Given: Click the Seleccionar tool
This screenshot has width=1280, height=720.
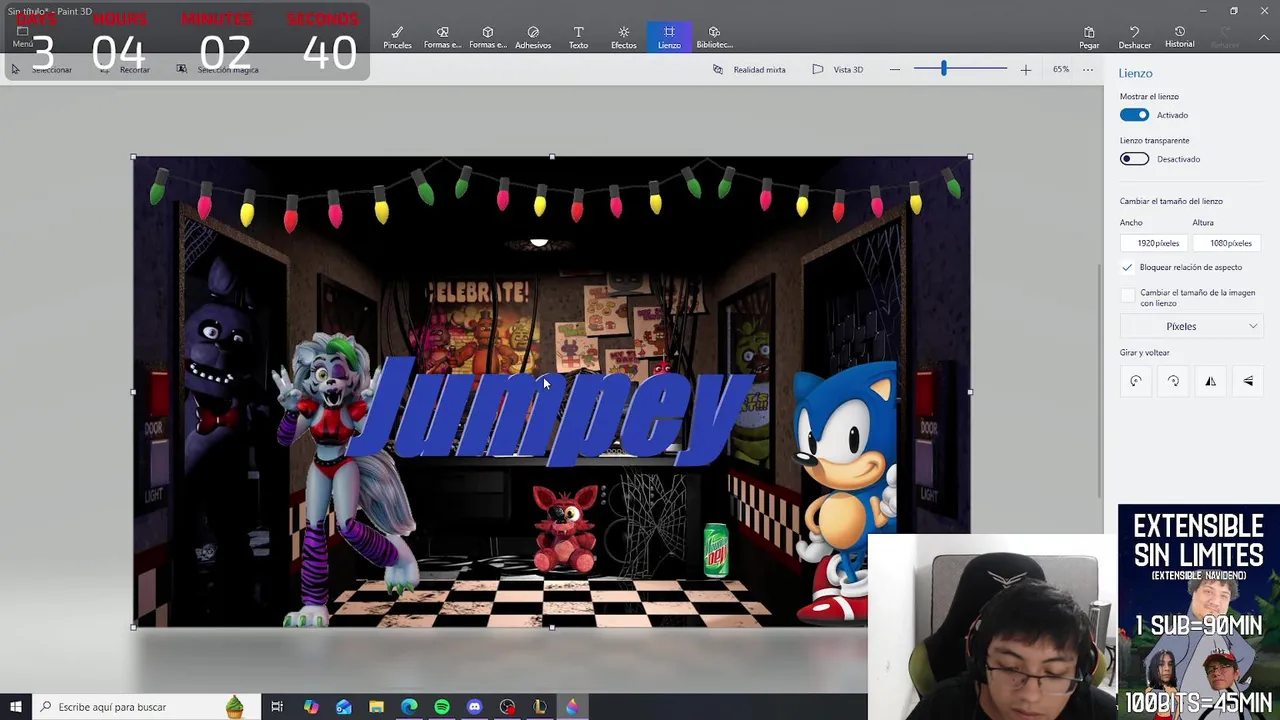Looking at the screenshot, I should point(42,70).
